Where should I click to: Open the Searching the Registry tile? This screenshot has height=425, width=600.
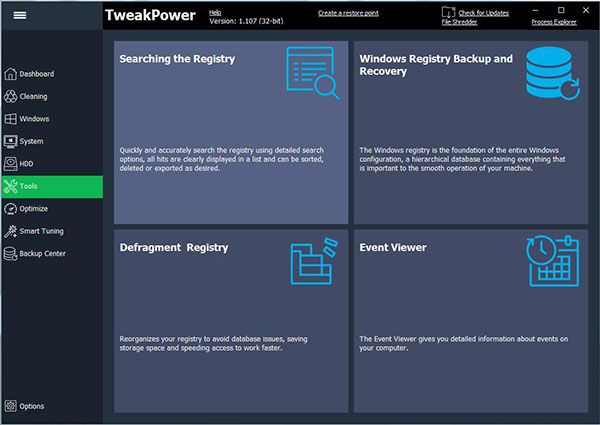pyautogui.click(x=231, y=132)
